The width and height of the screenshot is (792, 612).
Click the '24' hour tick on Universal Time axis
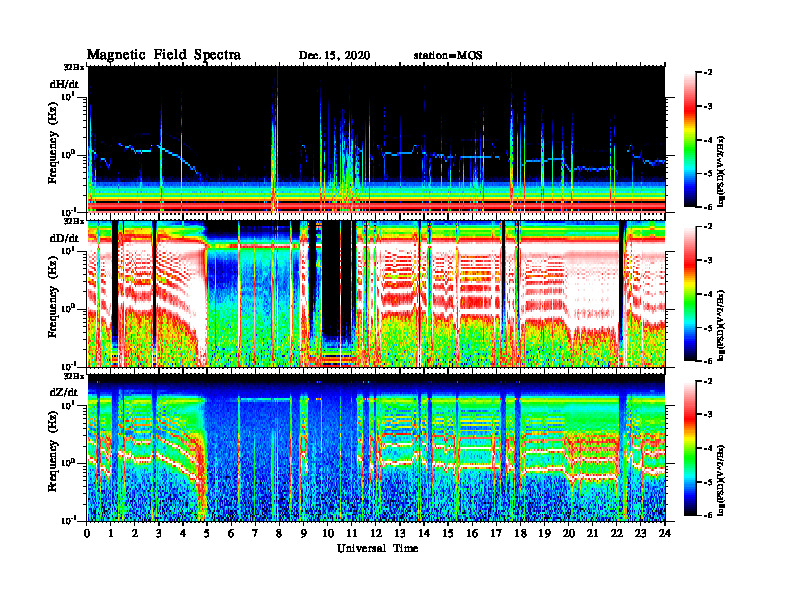pyautogui.click(x=665, y=534)
